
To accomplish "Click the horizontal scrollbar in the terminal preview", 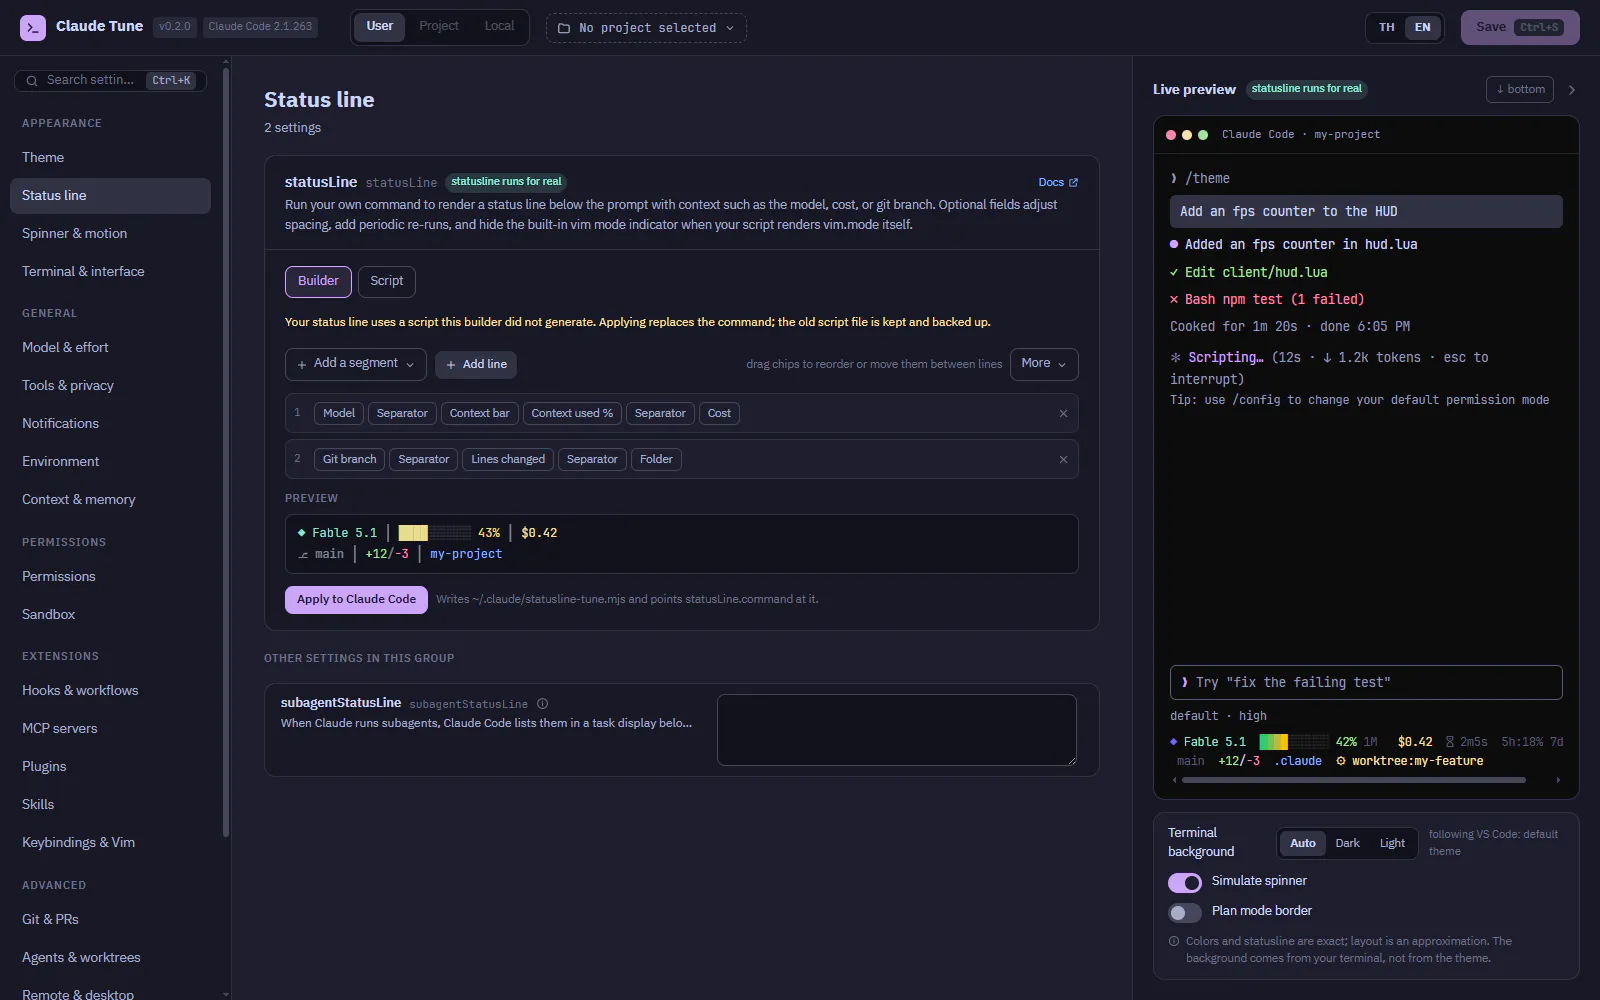I will [1354, 780].
